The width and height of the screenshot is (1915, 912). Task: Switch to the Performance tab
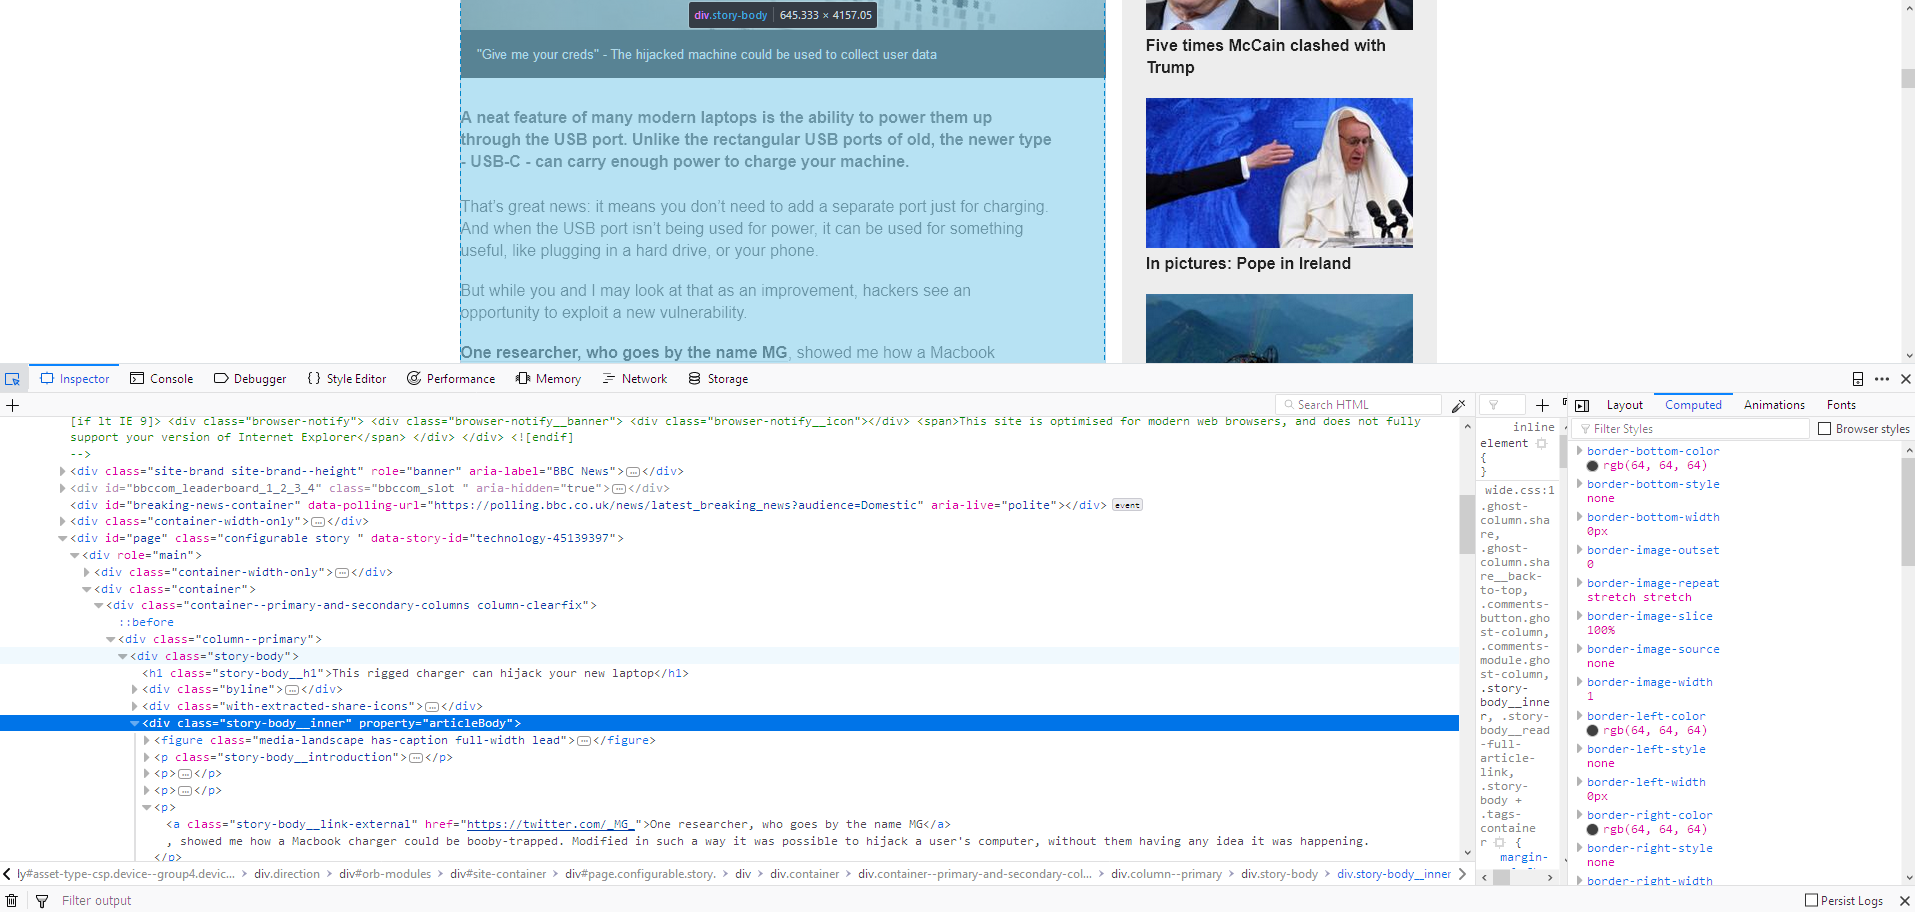pos(451,379)
